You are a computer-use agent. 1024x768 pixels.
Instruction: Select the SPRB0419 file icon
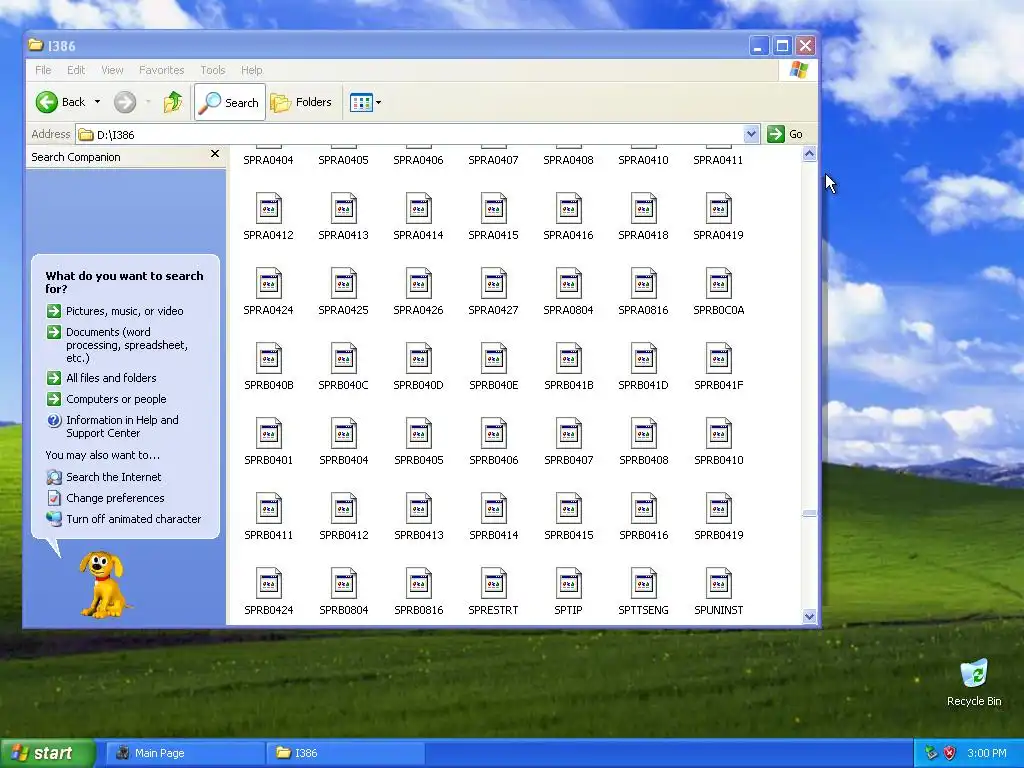718,509
